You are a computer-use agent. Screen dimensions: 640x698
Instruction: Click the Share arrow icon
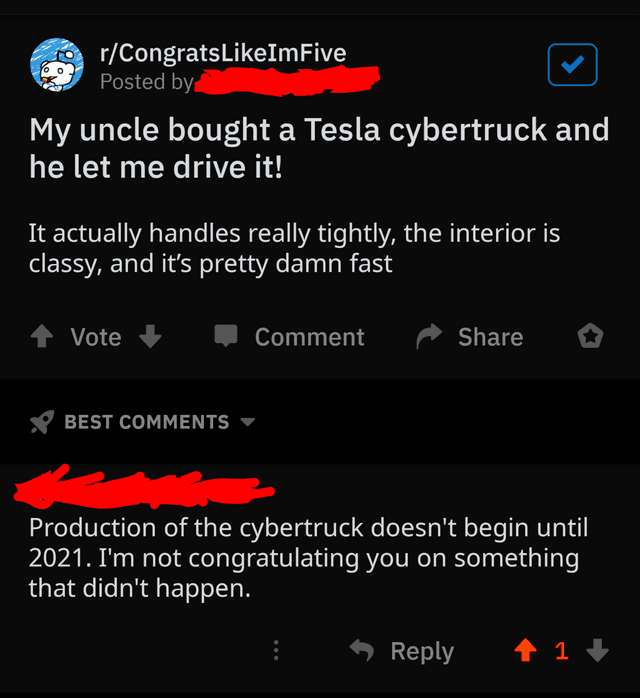(x=429, y=337)
